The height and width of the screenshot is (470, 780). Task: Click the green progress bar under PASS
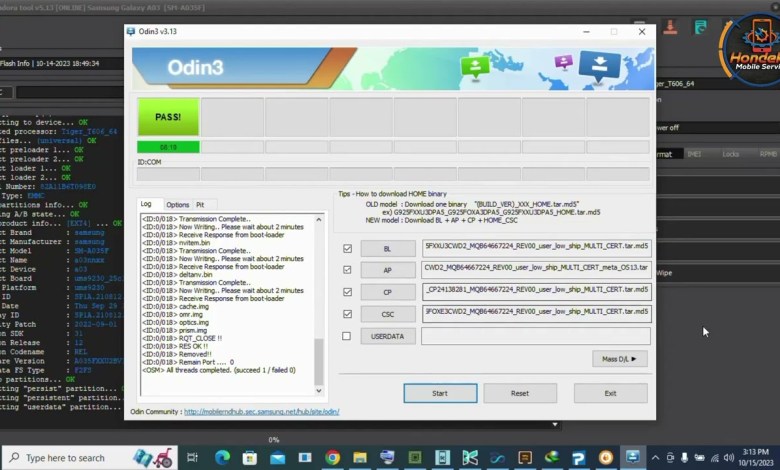168,147
